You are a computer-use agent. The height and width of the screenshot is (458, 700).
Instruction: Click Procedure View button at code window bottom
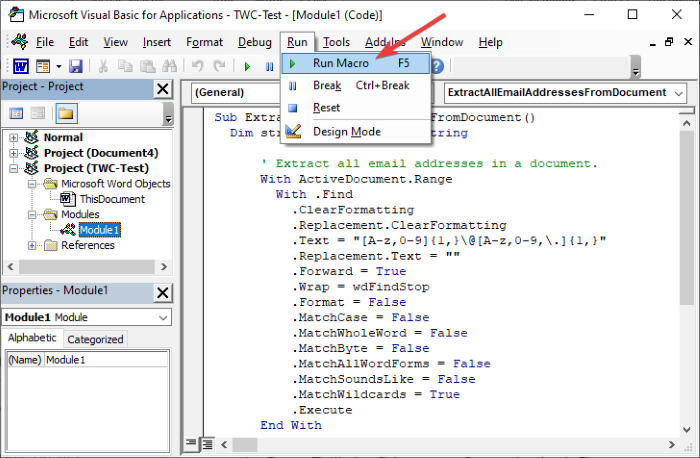pos(191,443)
